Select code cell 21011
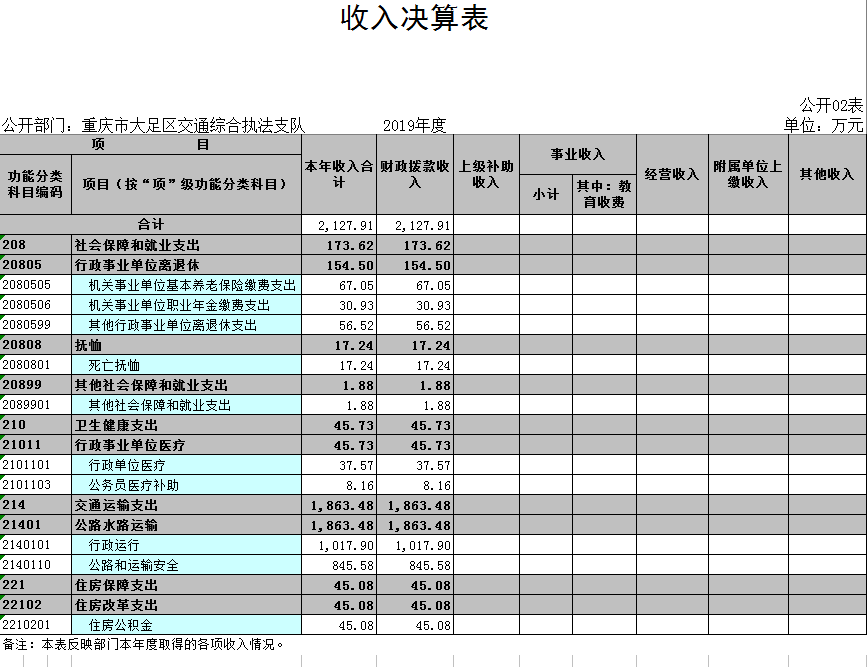This screenshot has width=867, height=667. pos(36,444)
